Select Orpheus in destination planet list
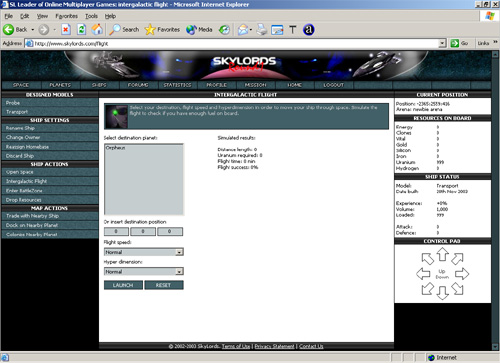The height and width of the screenshot is (363, 500). click(115, 148)
